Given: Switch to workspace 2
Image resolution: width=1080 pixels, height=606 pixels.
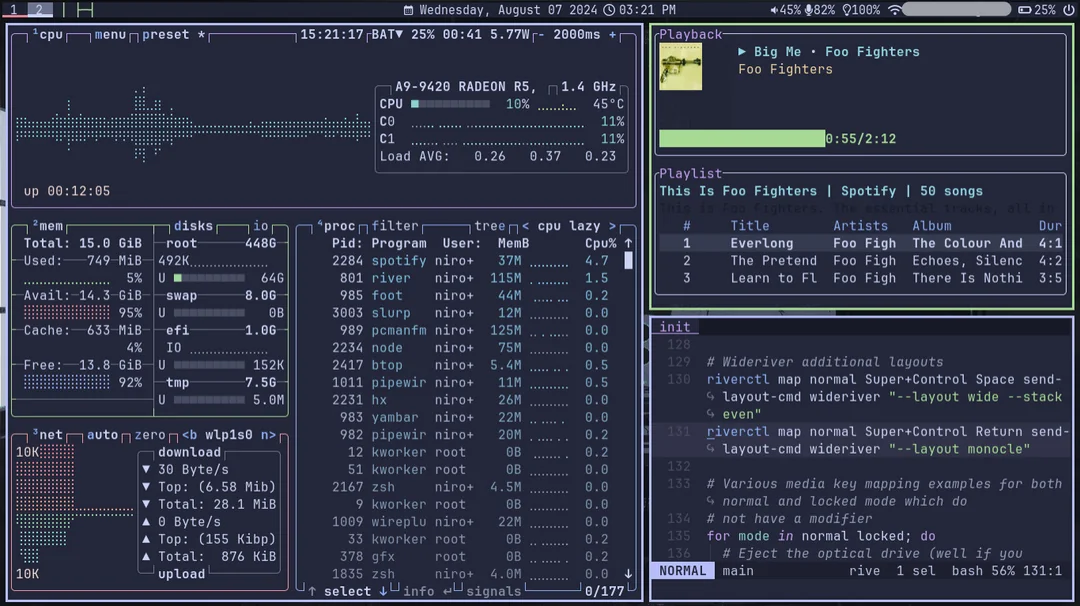Looking at the screenshot, I should 39,10.
